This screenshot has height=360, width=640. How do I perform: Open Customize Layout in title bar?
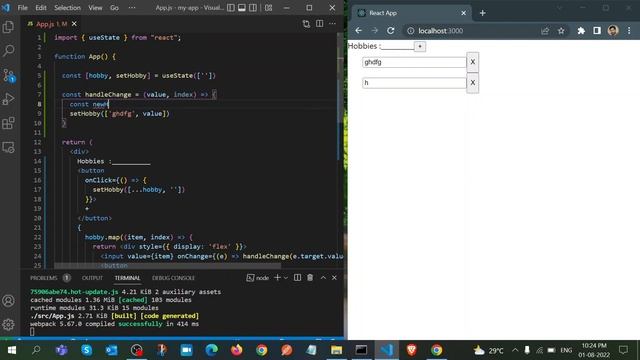point(268,8)
